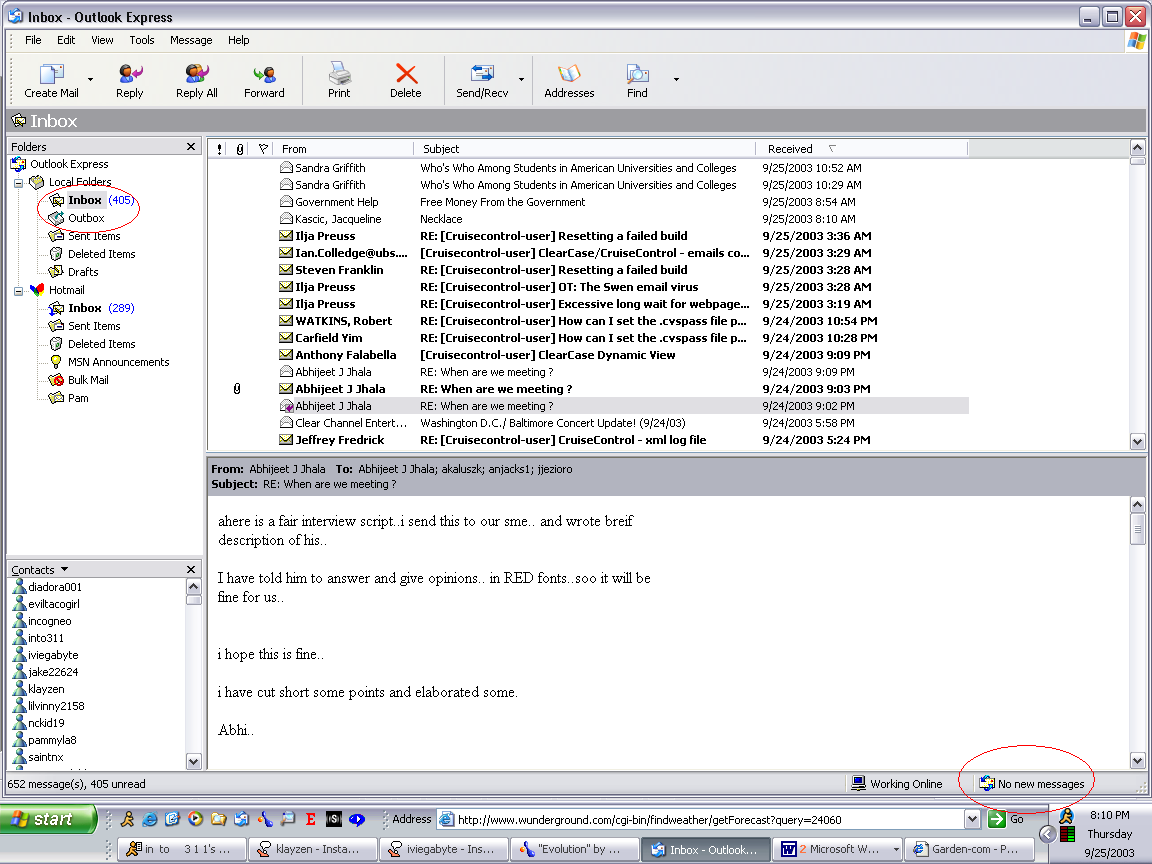Sort messages by Received column
Image resolution: width=1152 pixels, height=864 pixels.
pyautogui.click(x=863, y=149)
